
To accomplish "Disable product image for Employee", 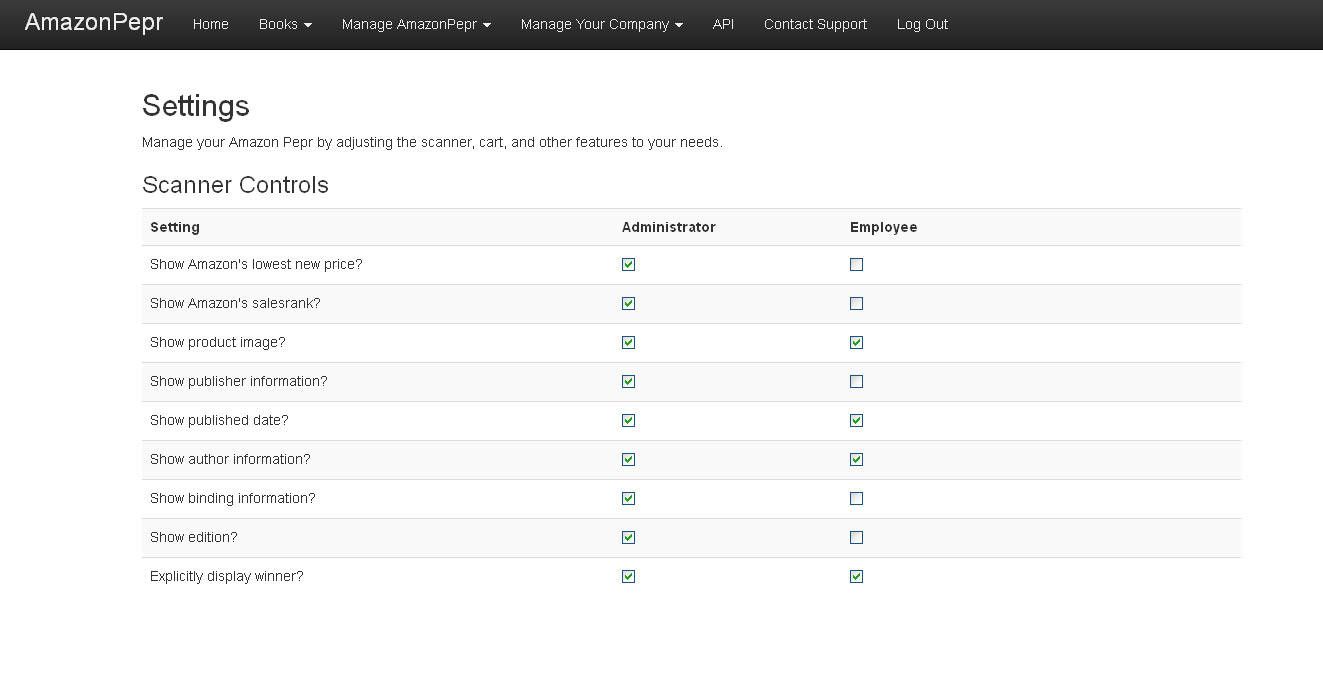I will click(856, 343).
